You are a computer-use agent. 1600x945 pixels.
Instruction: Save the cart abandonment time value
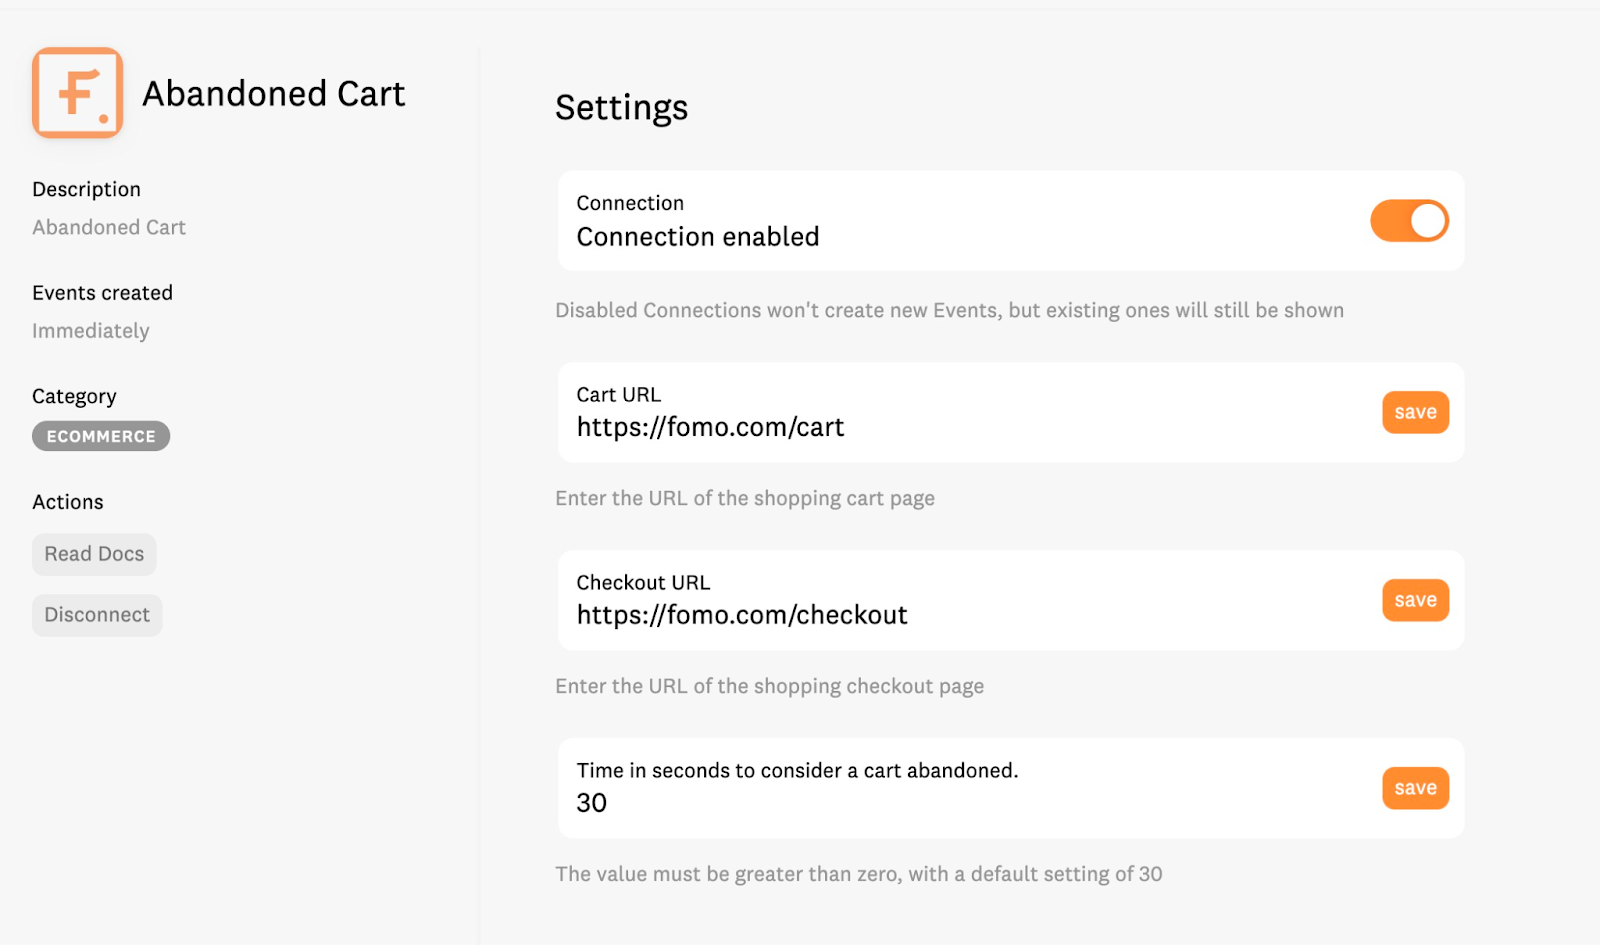pos(1414,787)
